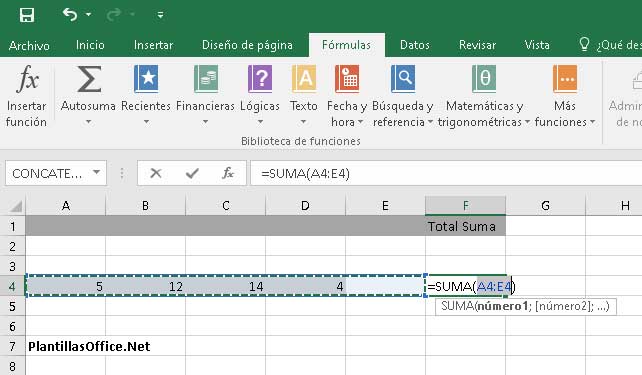
Task: Open the Name Box dropdown arrow
Action: (x=97, y=172)
